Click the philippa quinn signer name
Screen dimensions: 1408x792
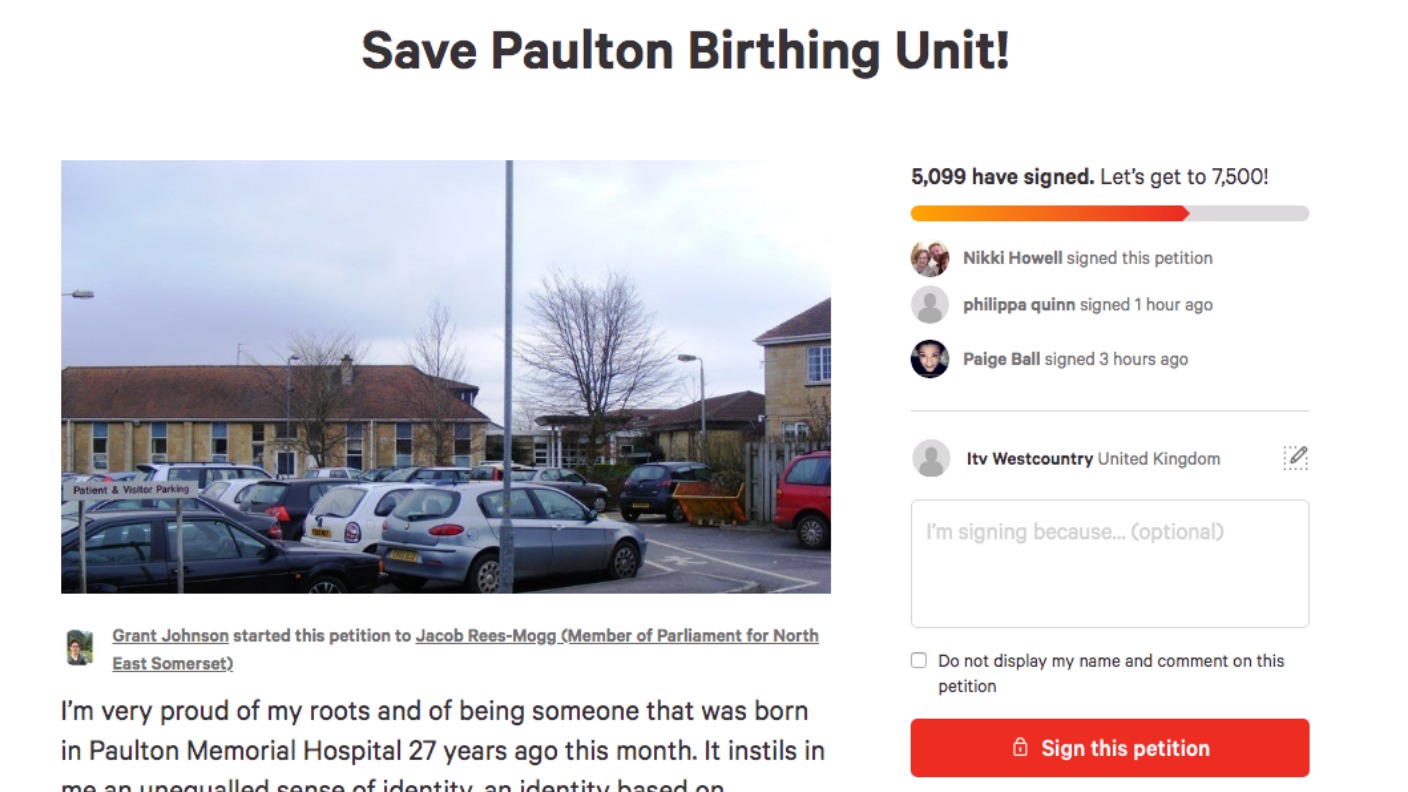[1019, 305]
